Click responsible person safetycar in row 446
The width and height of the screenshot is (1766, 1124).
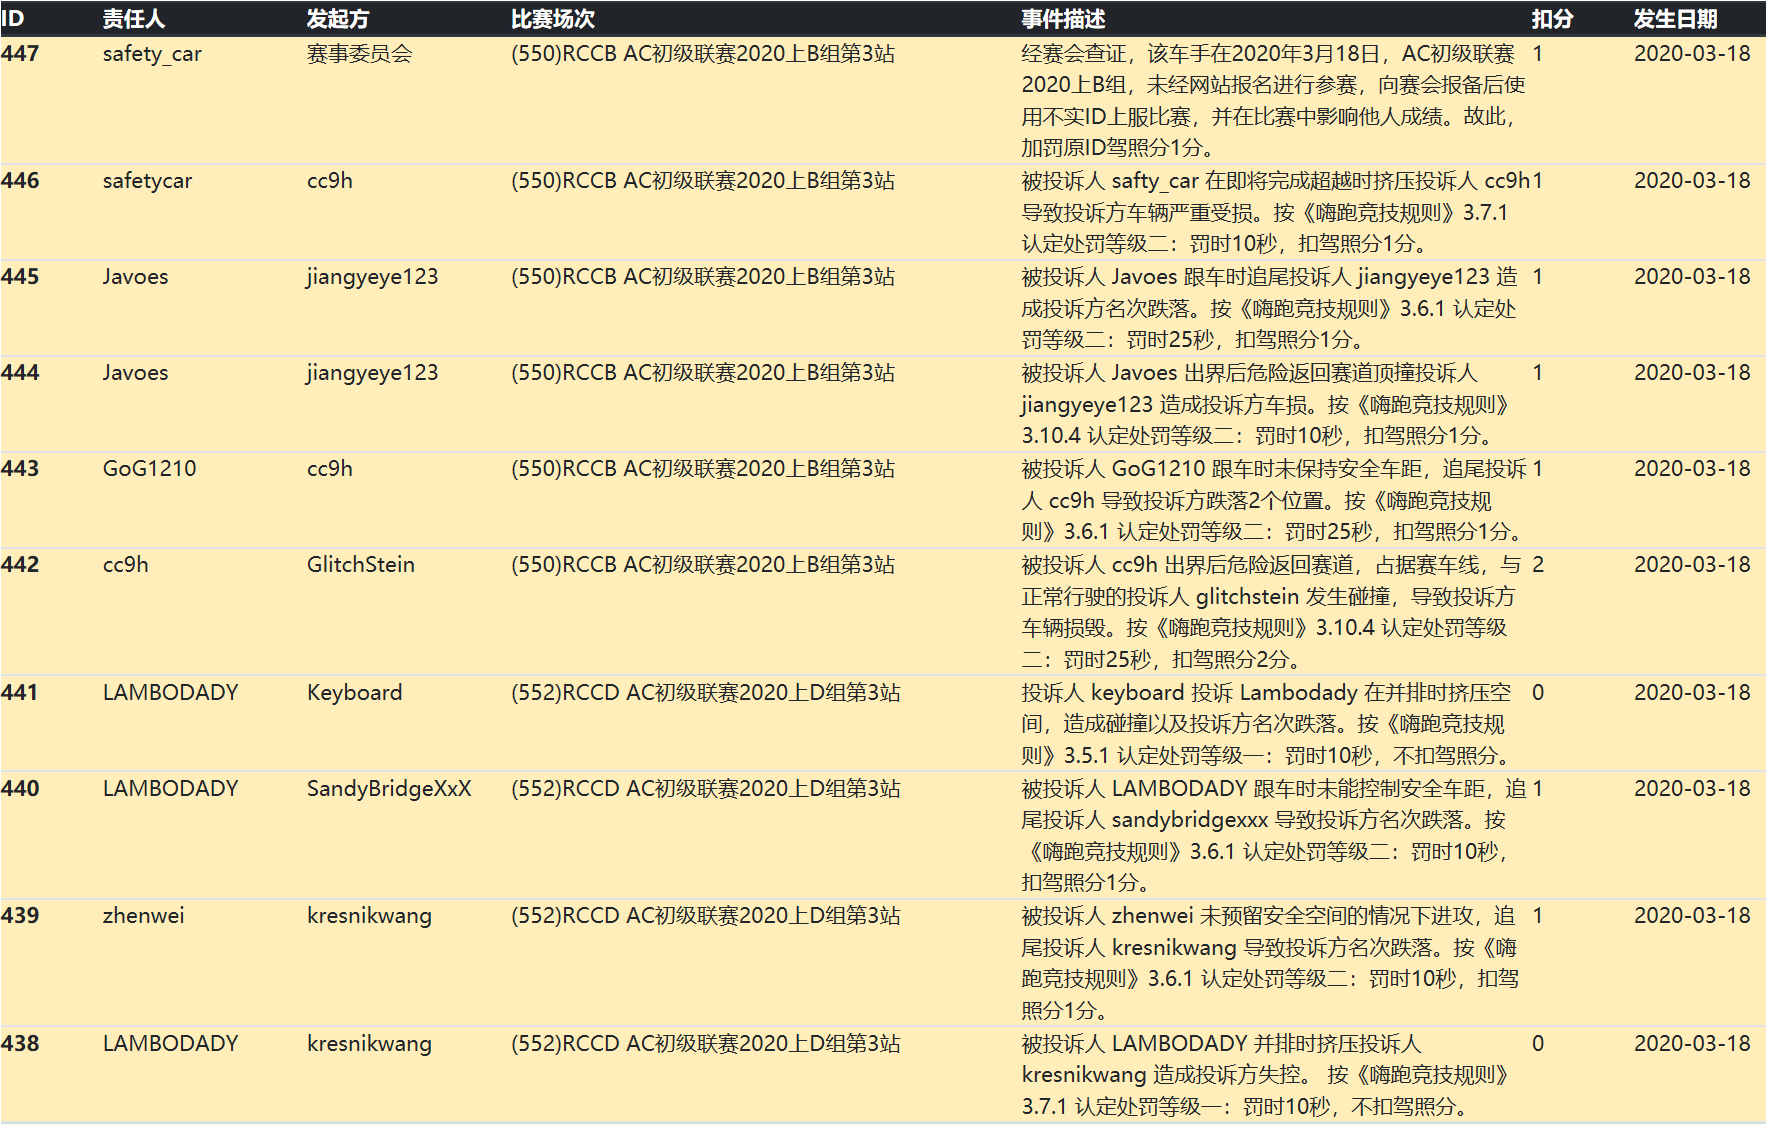tap(147, 182)
